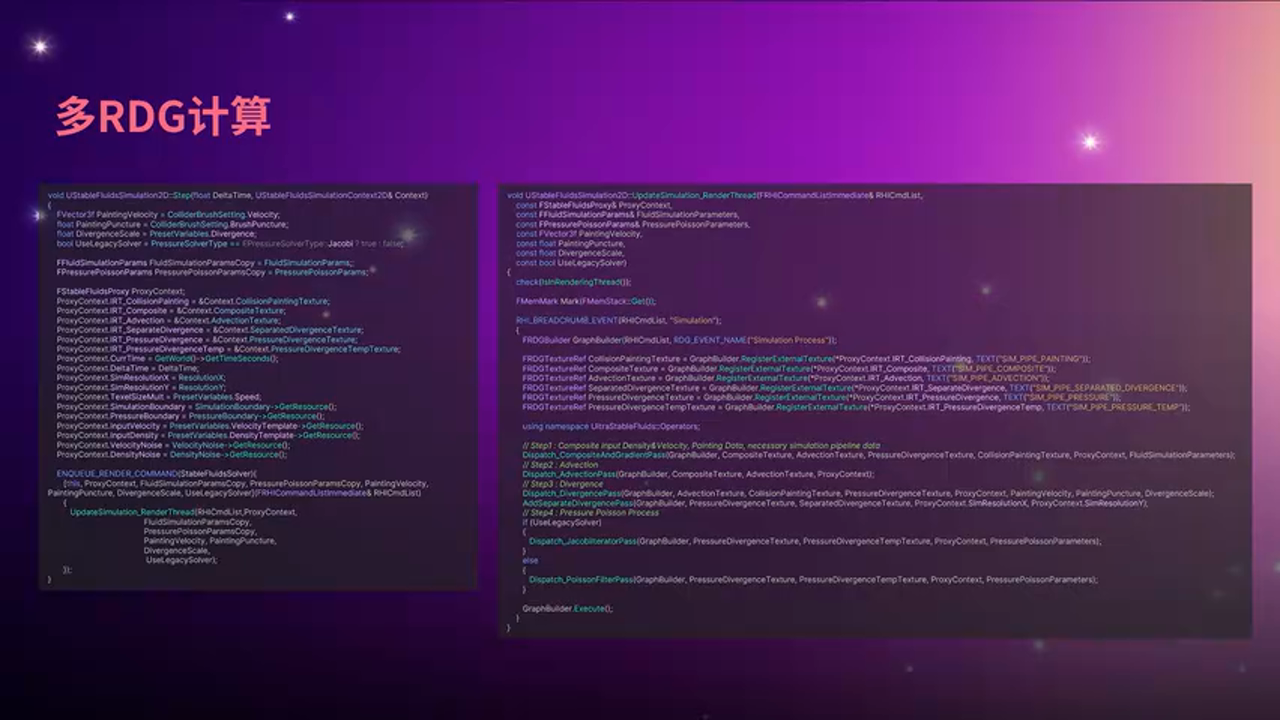1280x720 pixels.
Task: Click the Dispatch_PoissonFilterPass call in the else branch
Action: coord(582,579)
